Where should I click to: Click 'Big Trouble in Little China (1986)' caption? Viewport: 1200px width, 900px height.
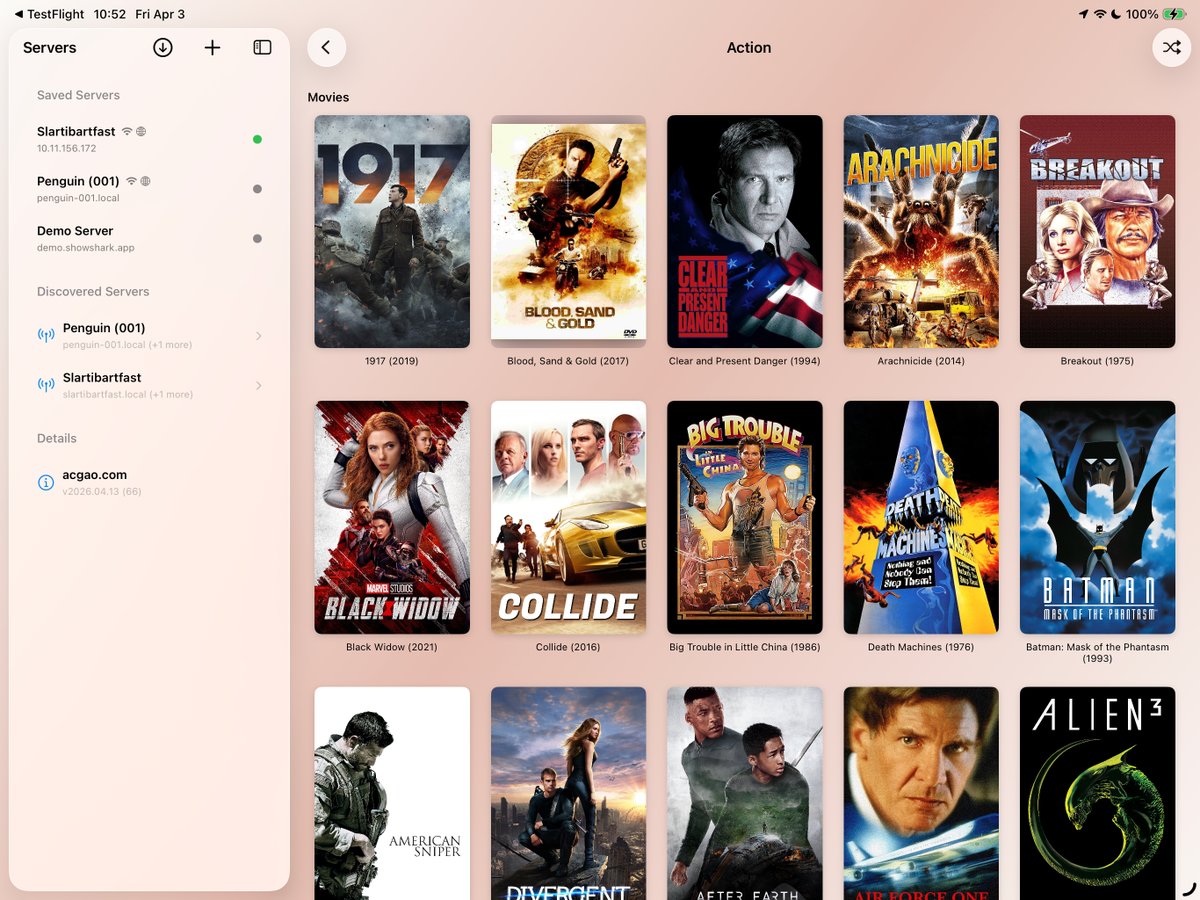tap(745, 647)
